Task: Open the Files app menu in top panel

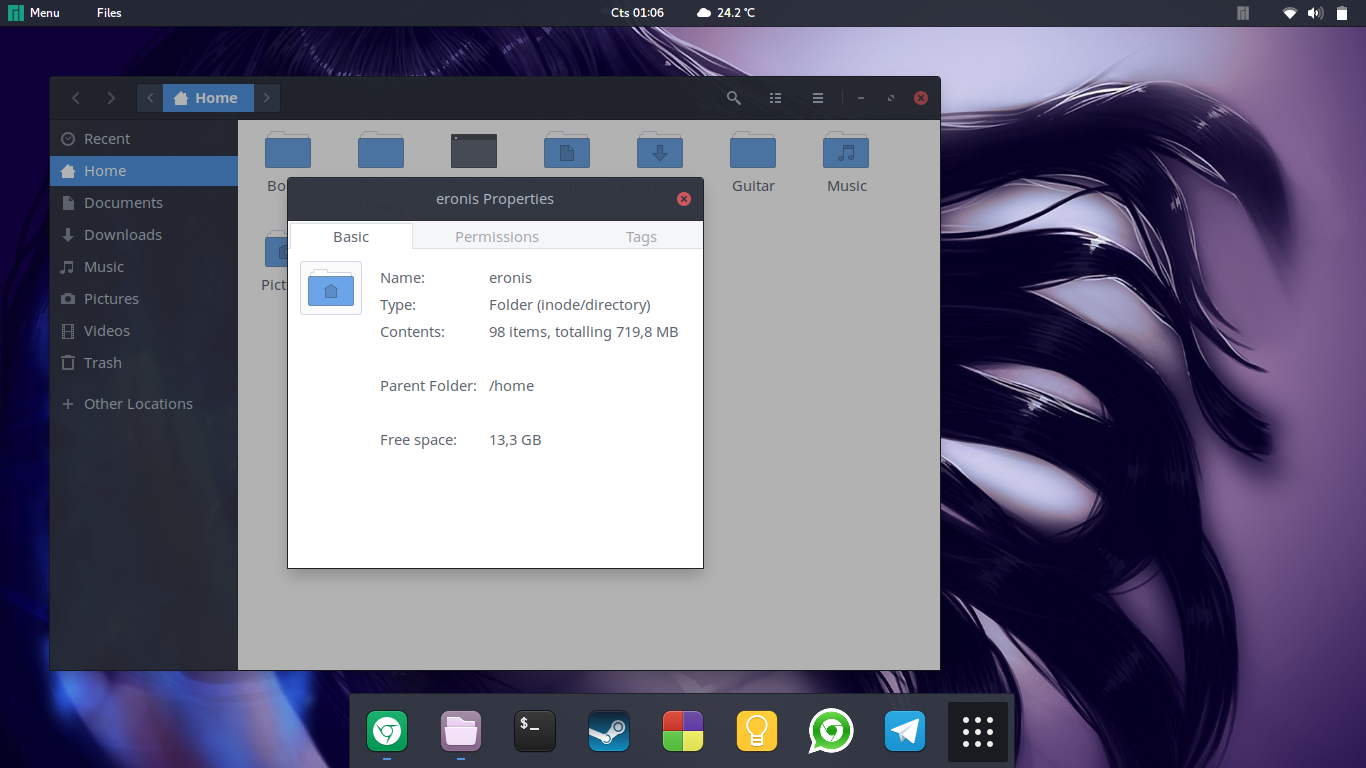Action: click(109, 13)
